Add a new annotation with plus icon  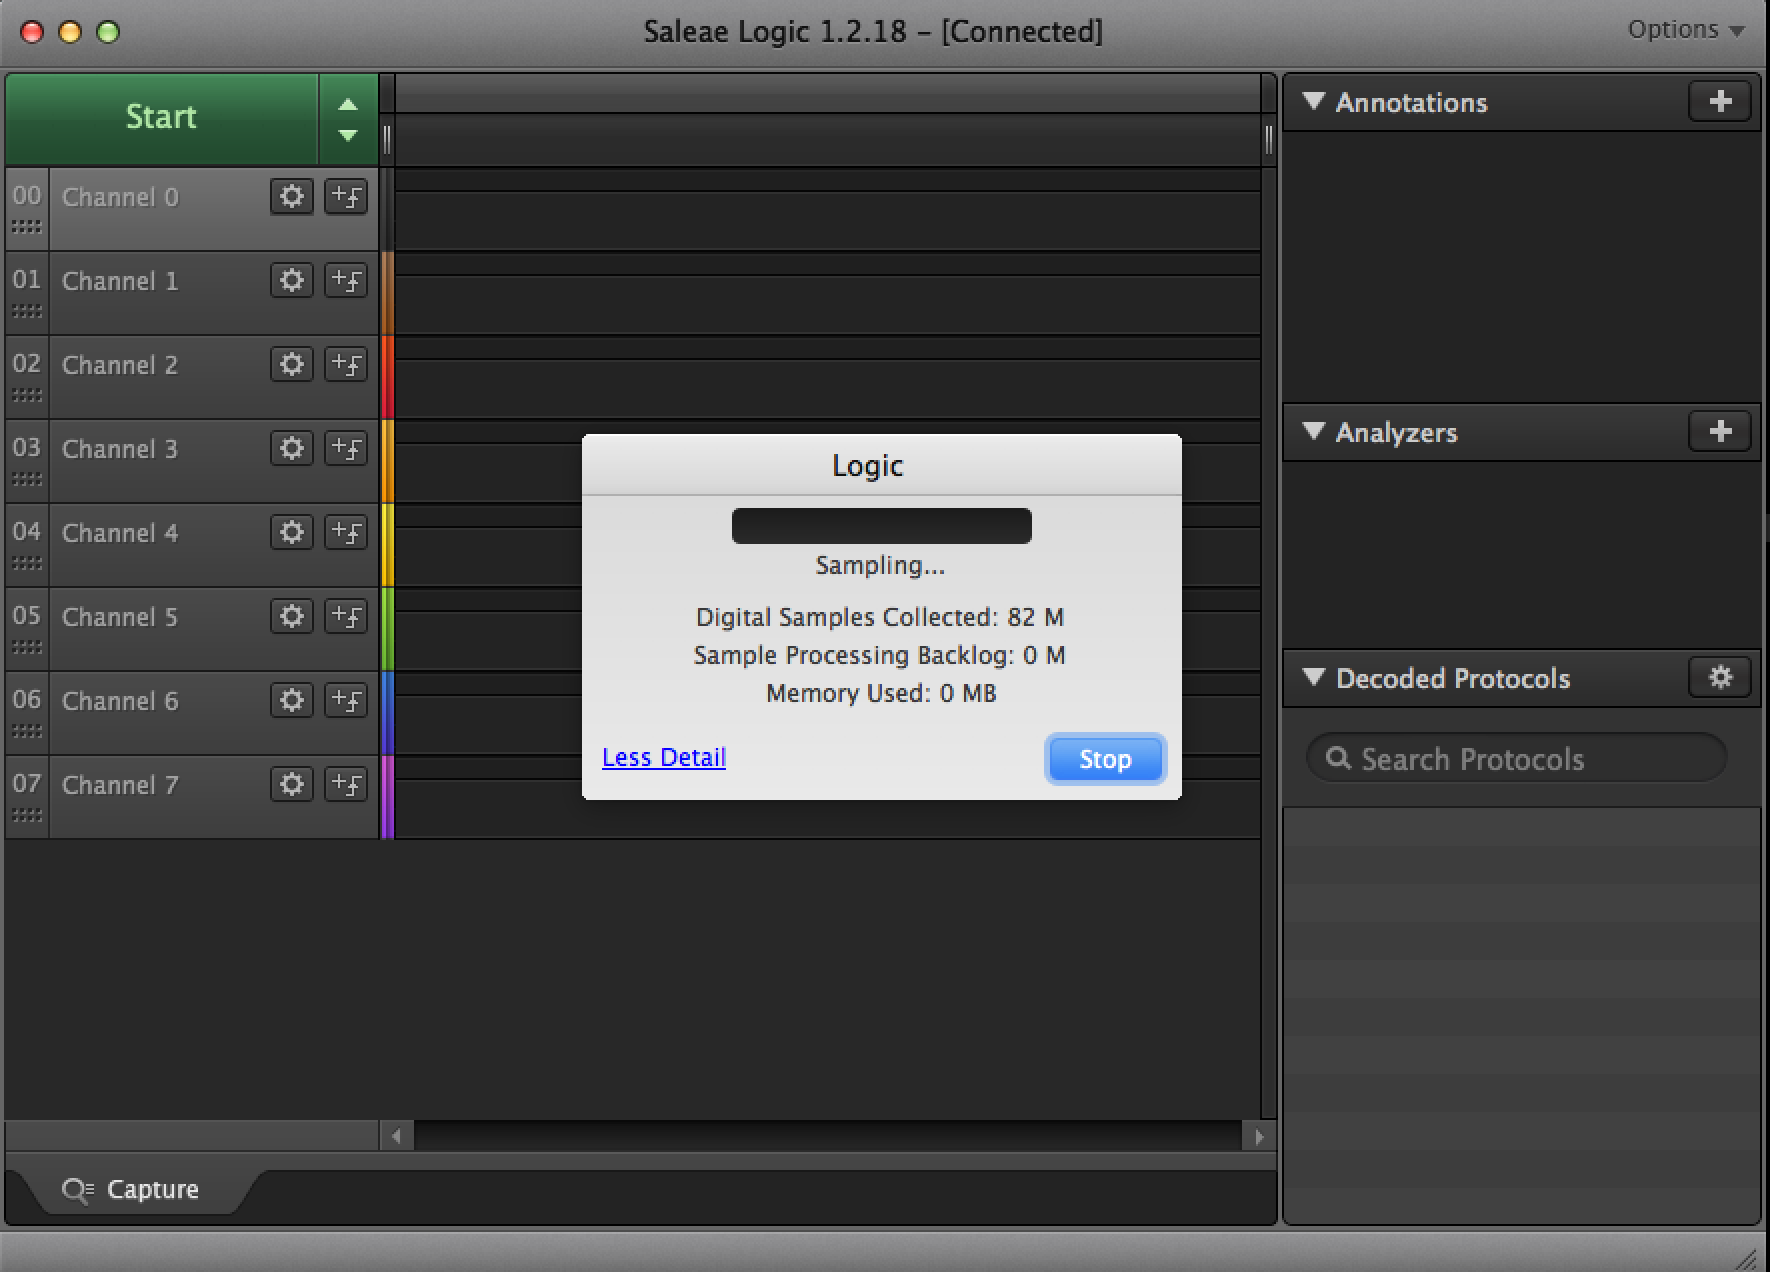pyautogui.click(x=1719, y=102)
